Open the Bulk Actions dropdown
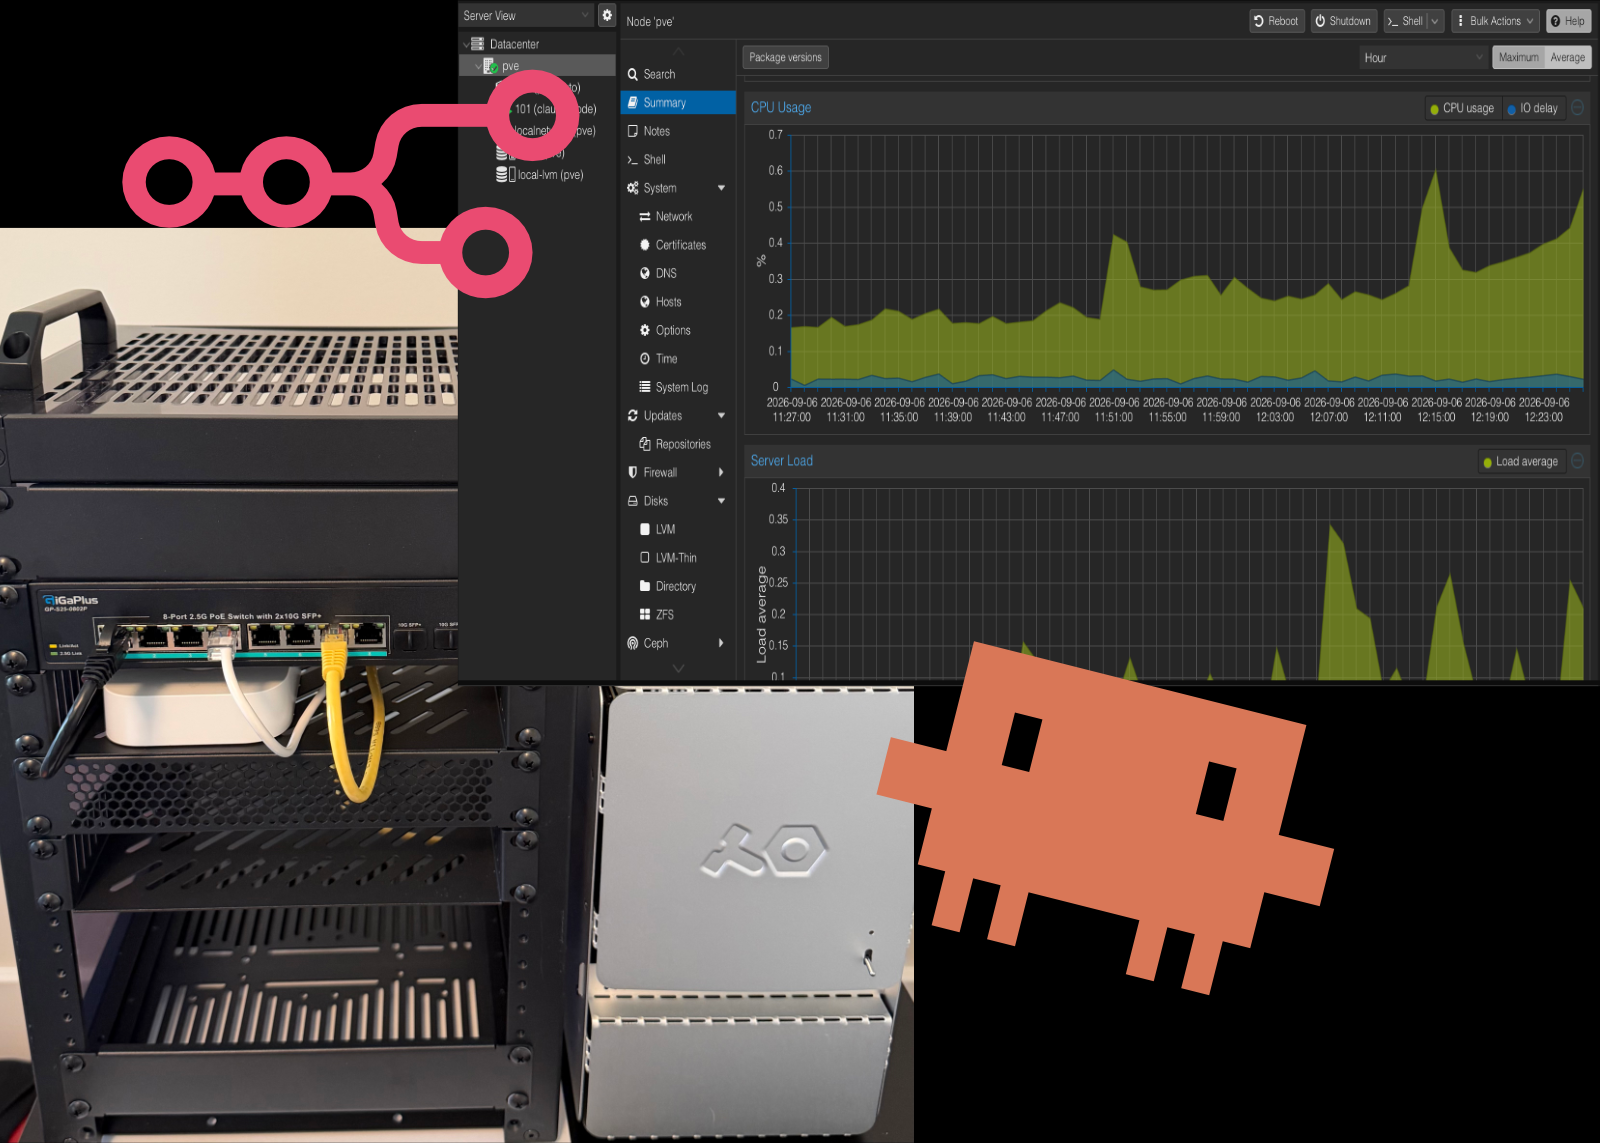 (x=1494, y=21)
